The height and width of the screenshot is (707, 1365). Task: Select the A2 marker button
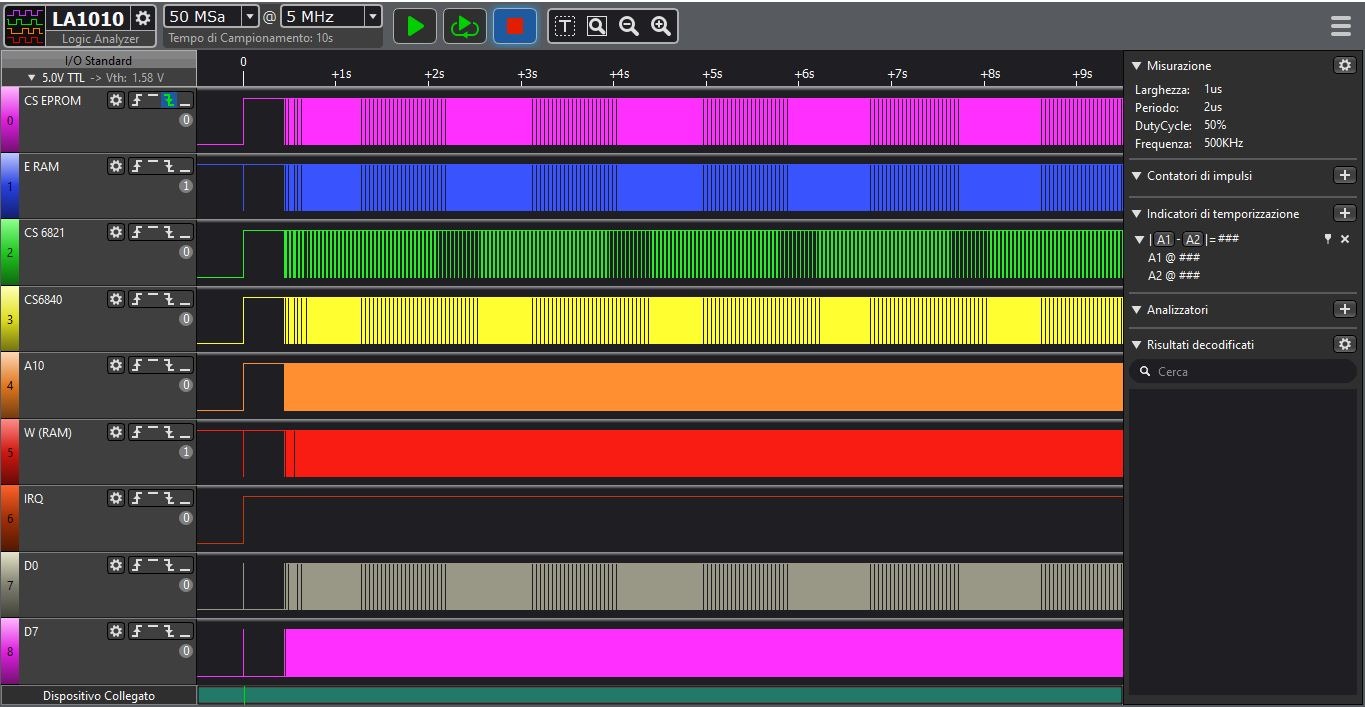pyautogui.click(x=1193, y=239)
